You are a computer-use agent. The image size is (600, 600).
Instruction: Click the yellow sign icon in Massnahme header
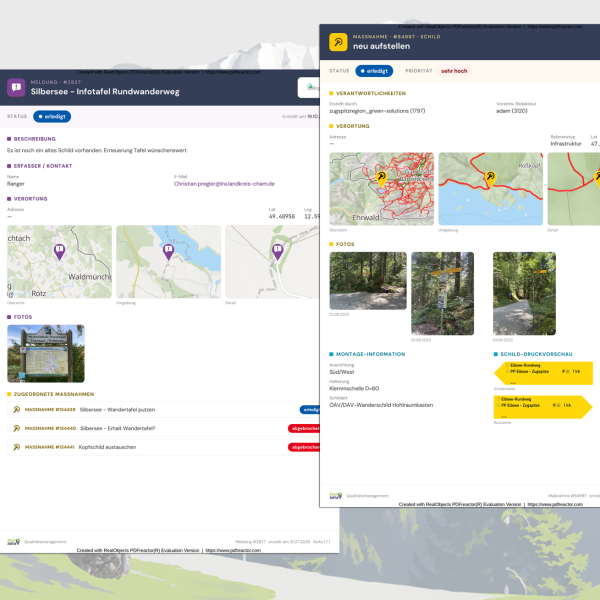[338, 42]
